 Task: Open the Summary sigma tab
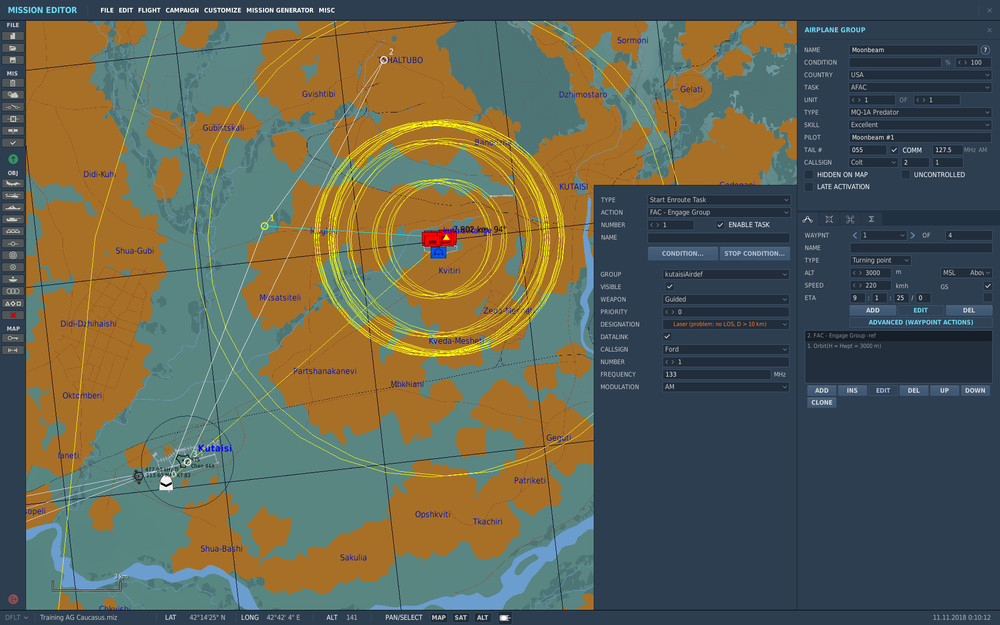(x=871, y=218)
